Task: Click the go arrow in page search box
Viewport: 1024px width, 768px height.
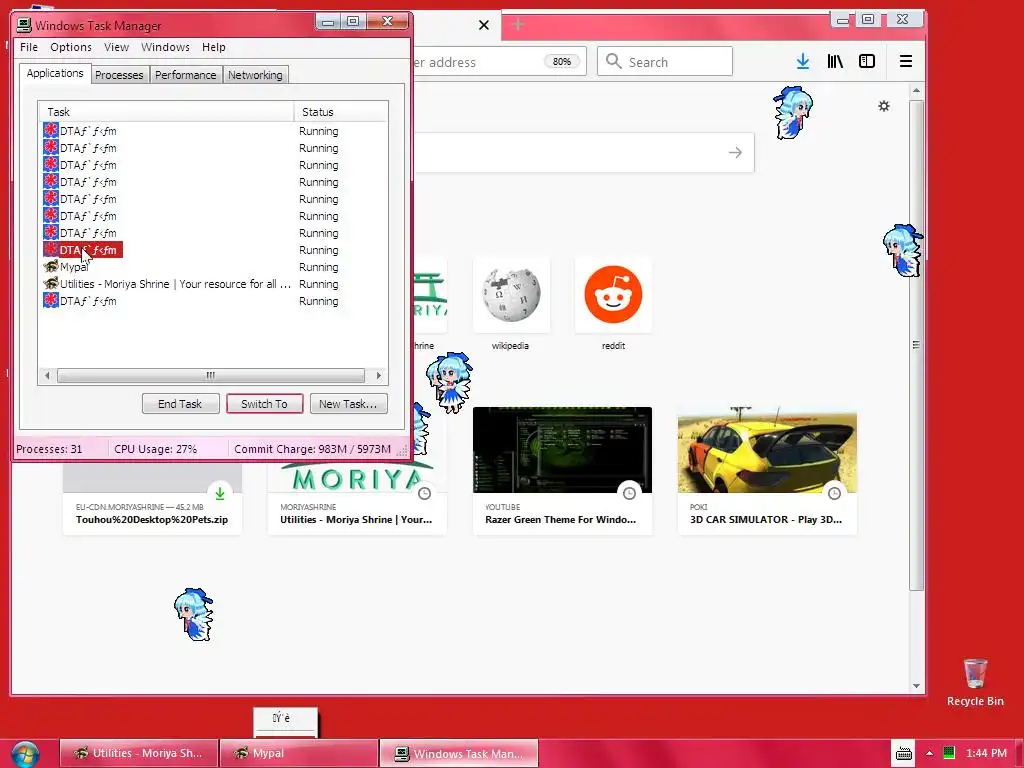Action: click(735, 152)
